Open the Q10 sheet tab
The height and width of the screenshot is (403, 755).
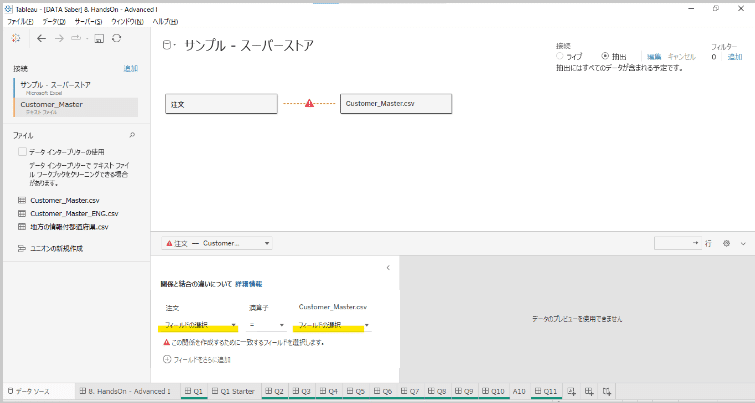494,391
